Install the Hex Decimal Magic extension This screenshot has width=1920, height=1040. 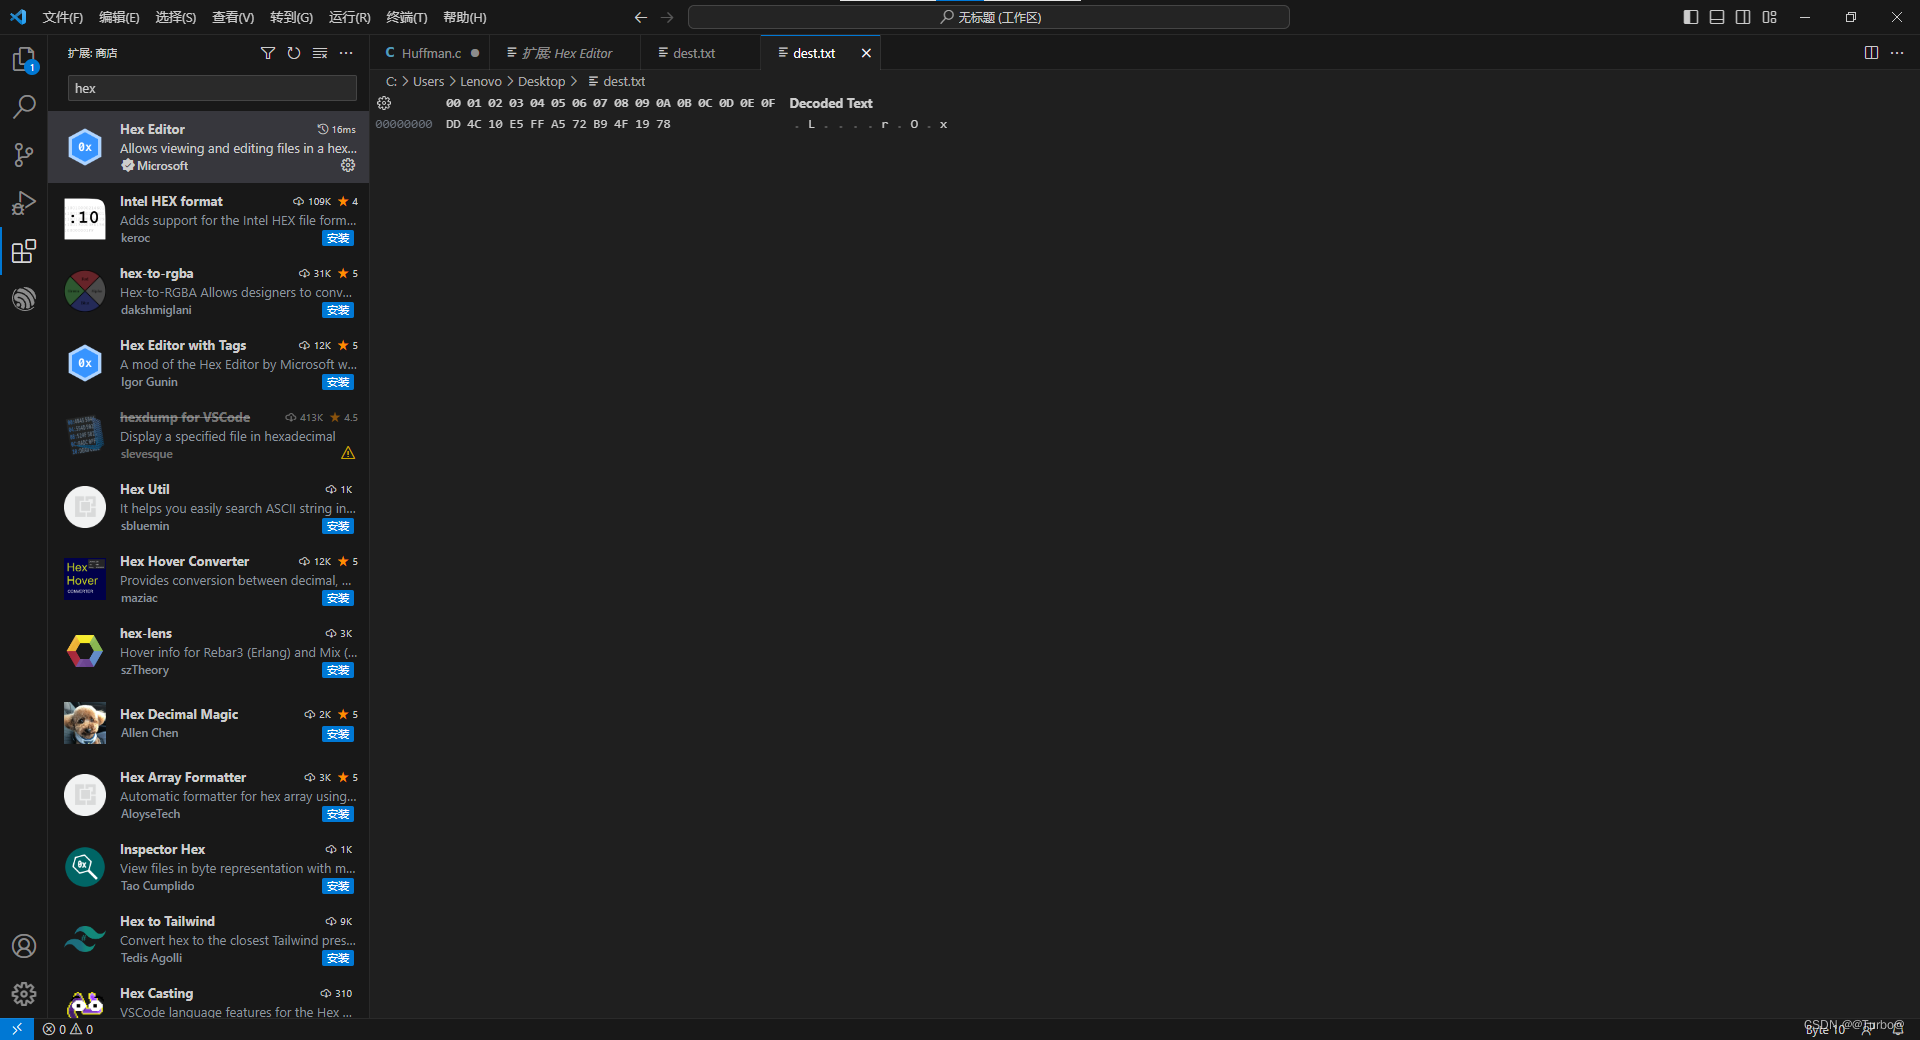tap(338, 734)
